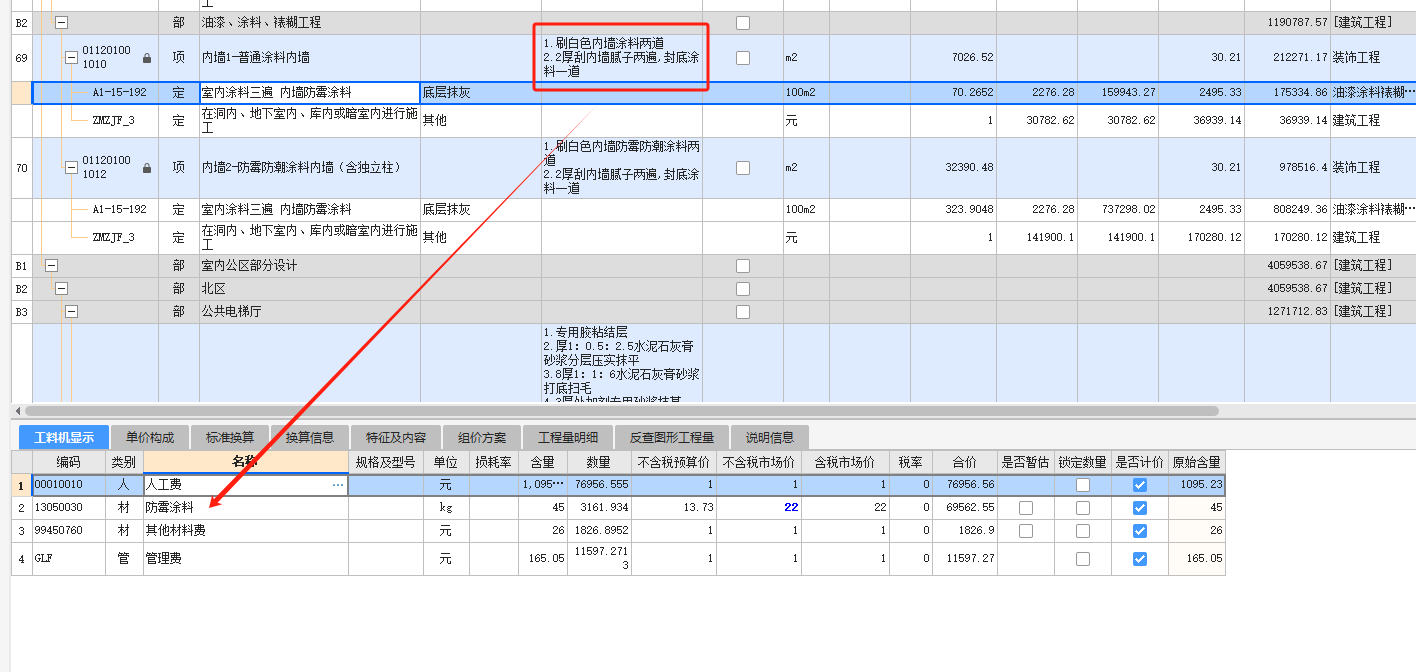Check 锁定数量 for 防霉涂料 row
This screenshot has height=672, width=1416.
(1082, 508)
